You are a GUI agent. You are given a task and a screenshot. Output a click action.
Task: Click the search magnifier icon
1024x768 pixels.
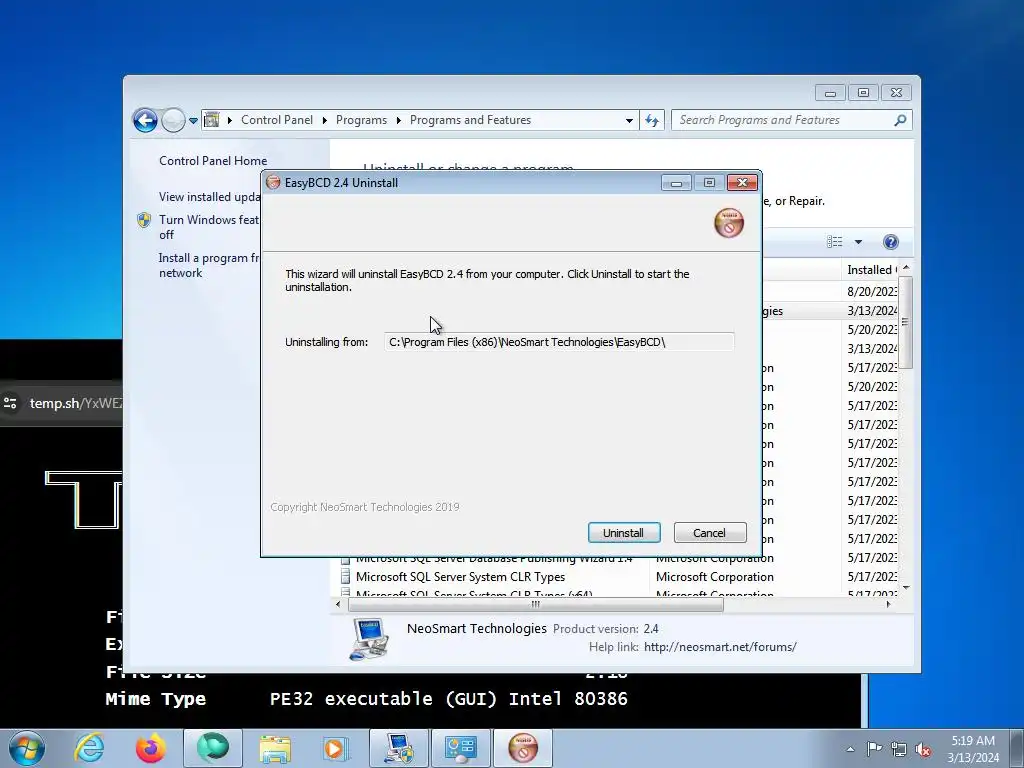click(x=900, y=120)
